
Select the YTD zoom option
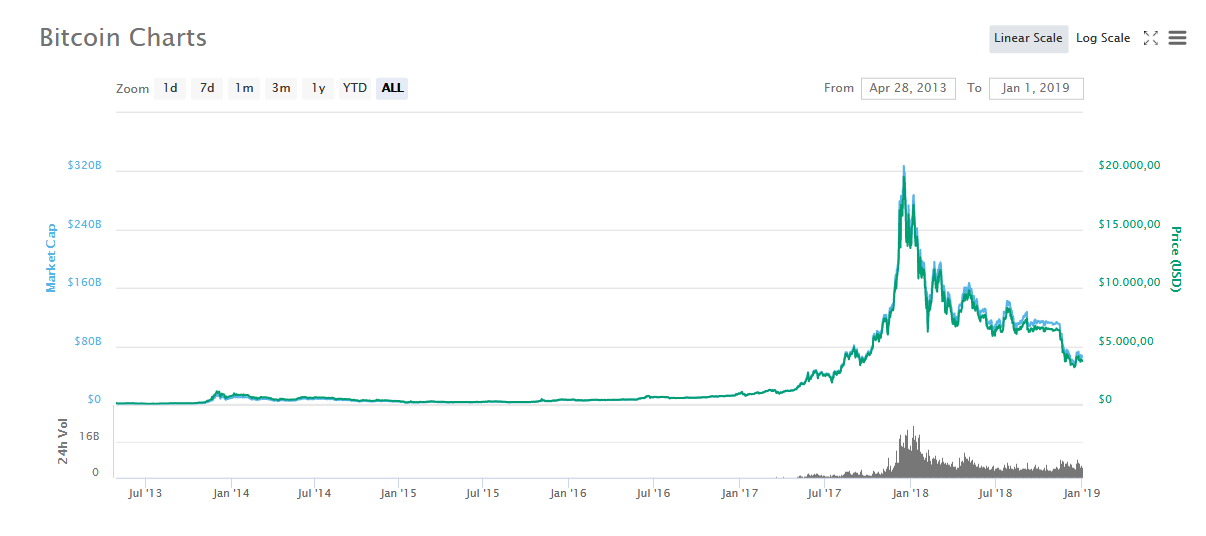coord(355,88)
